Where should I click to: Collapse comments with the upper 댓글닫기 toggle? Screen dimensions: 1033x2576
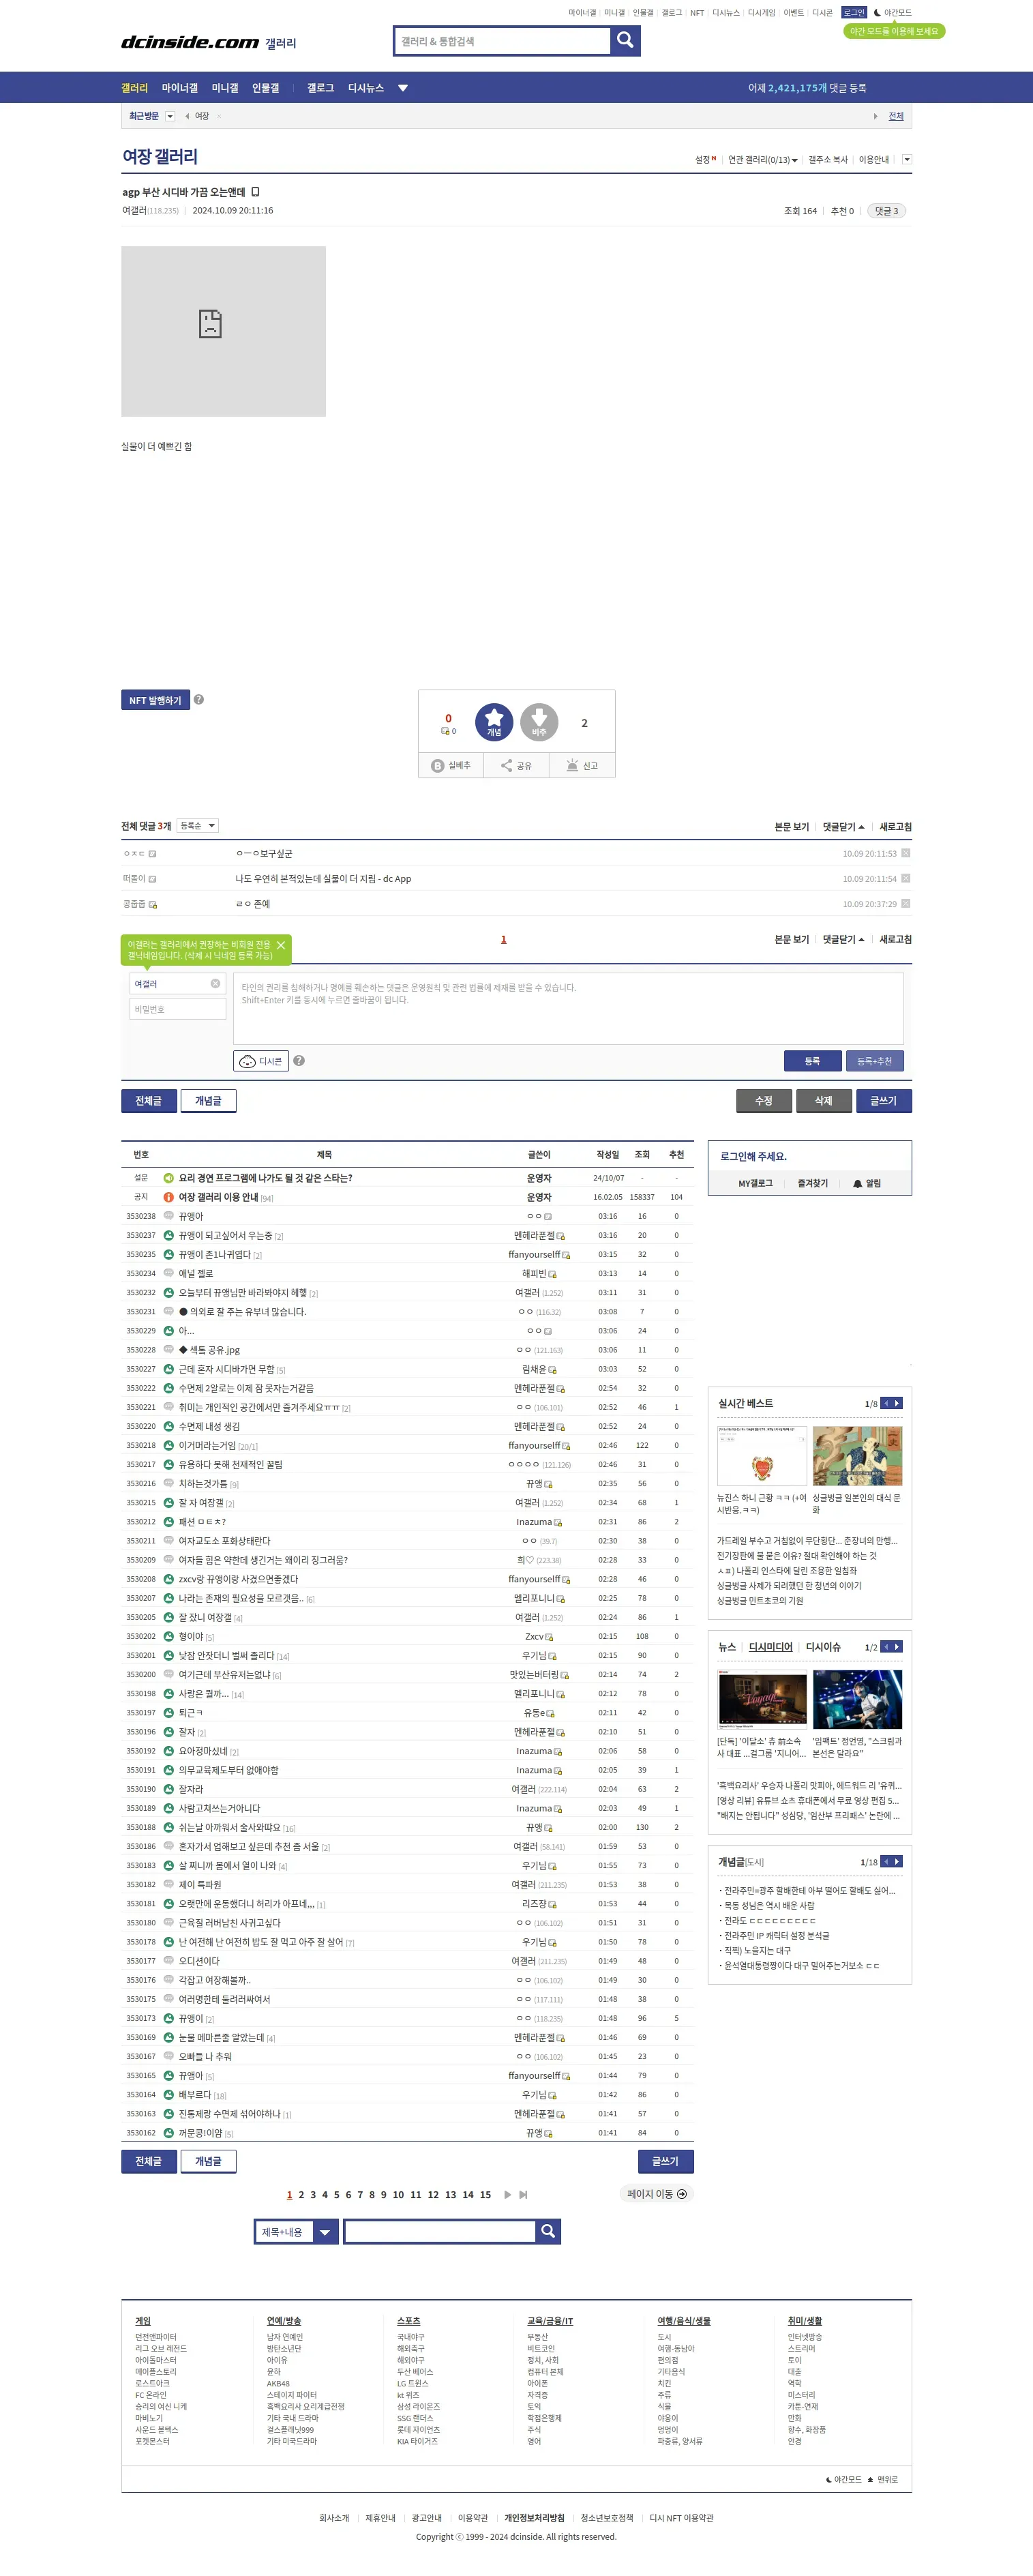(x=843, y=827)
